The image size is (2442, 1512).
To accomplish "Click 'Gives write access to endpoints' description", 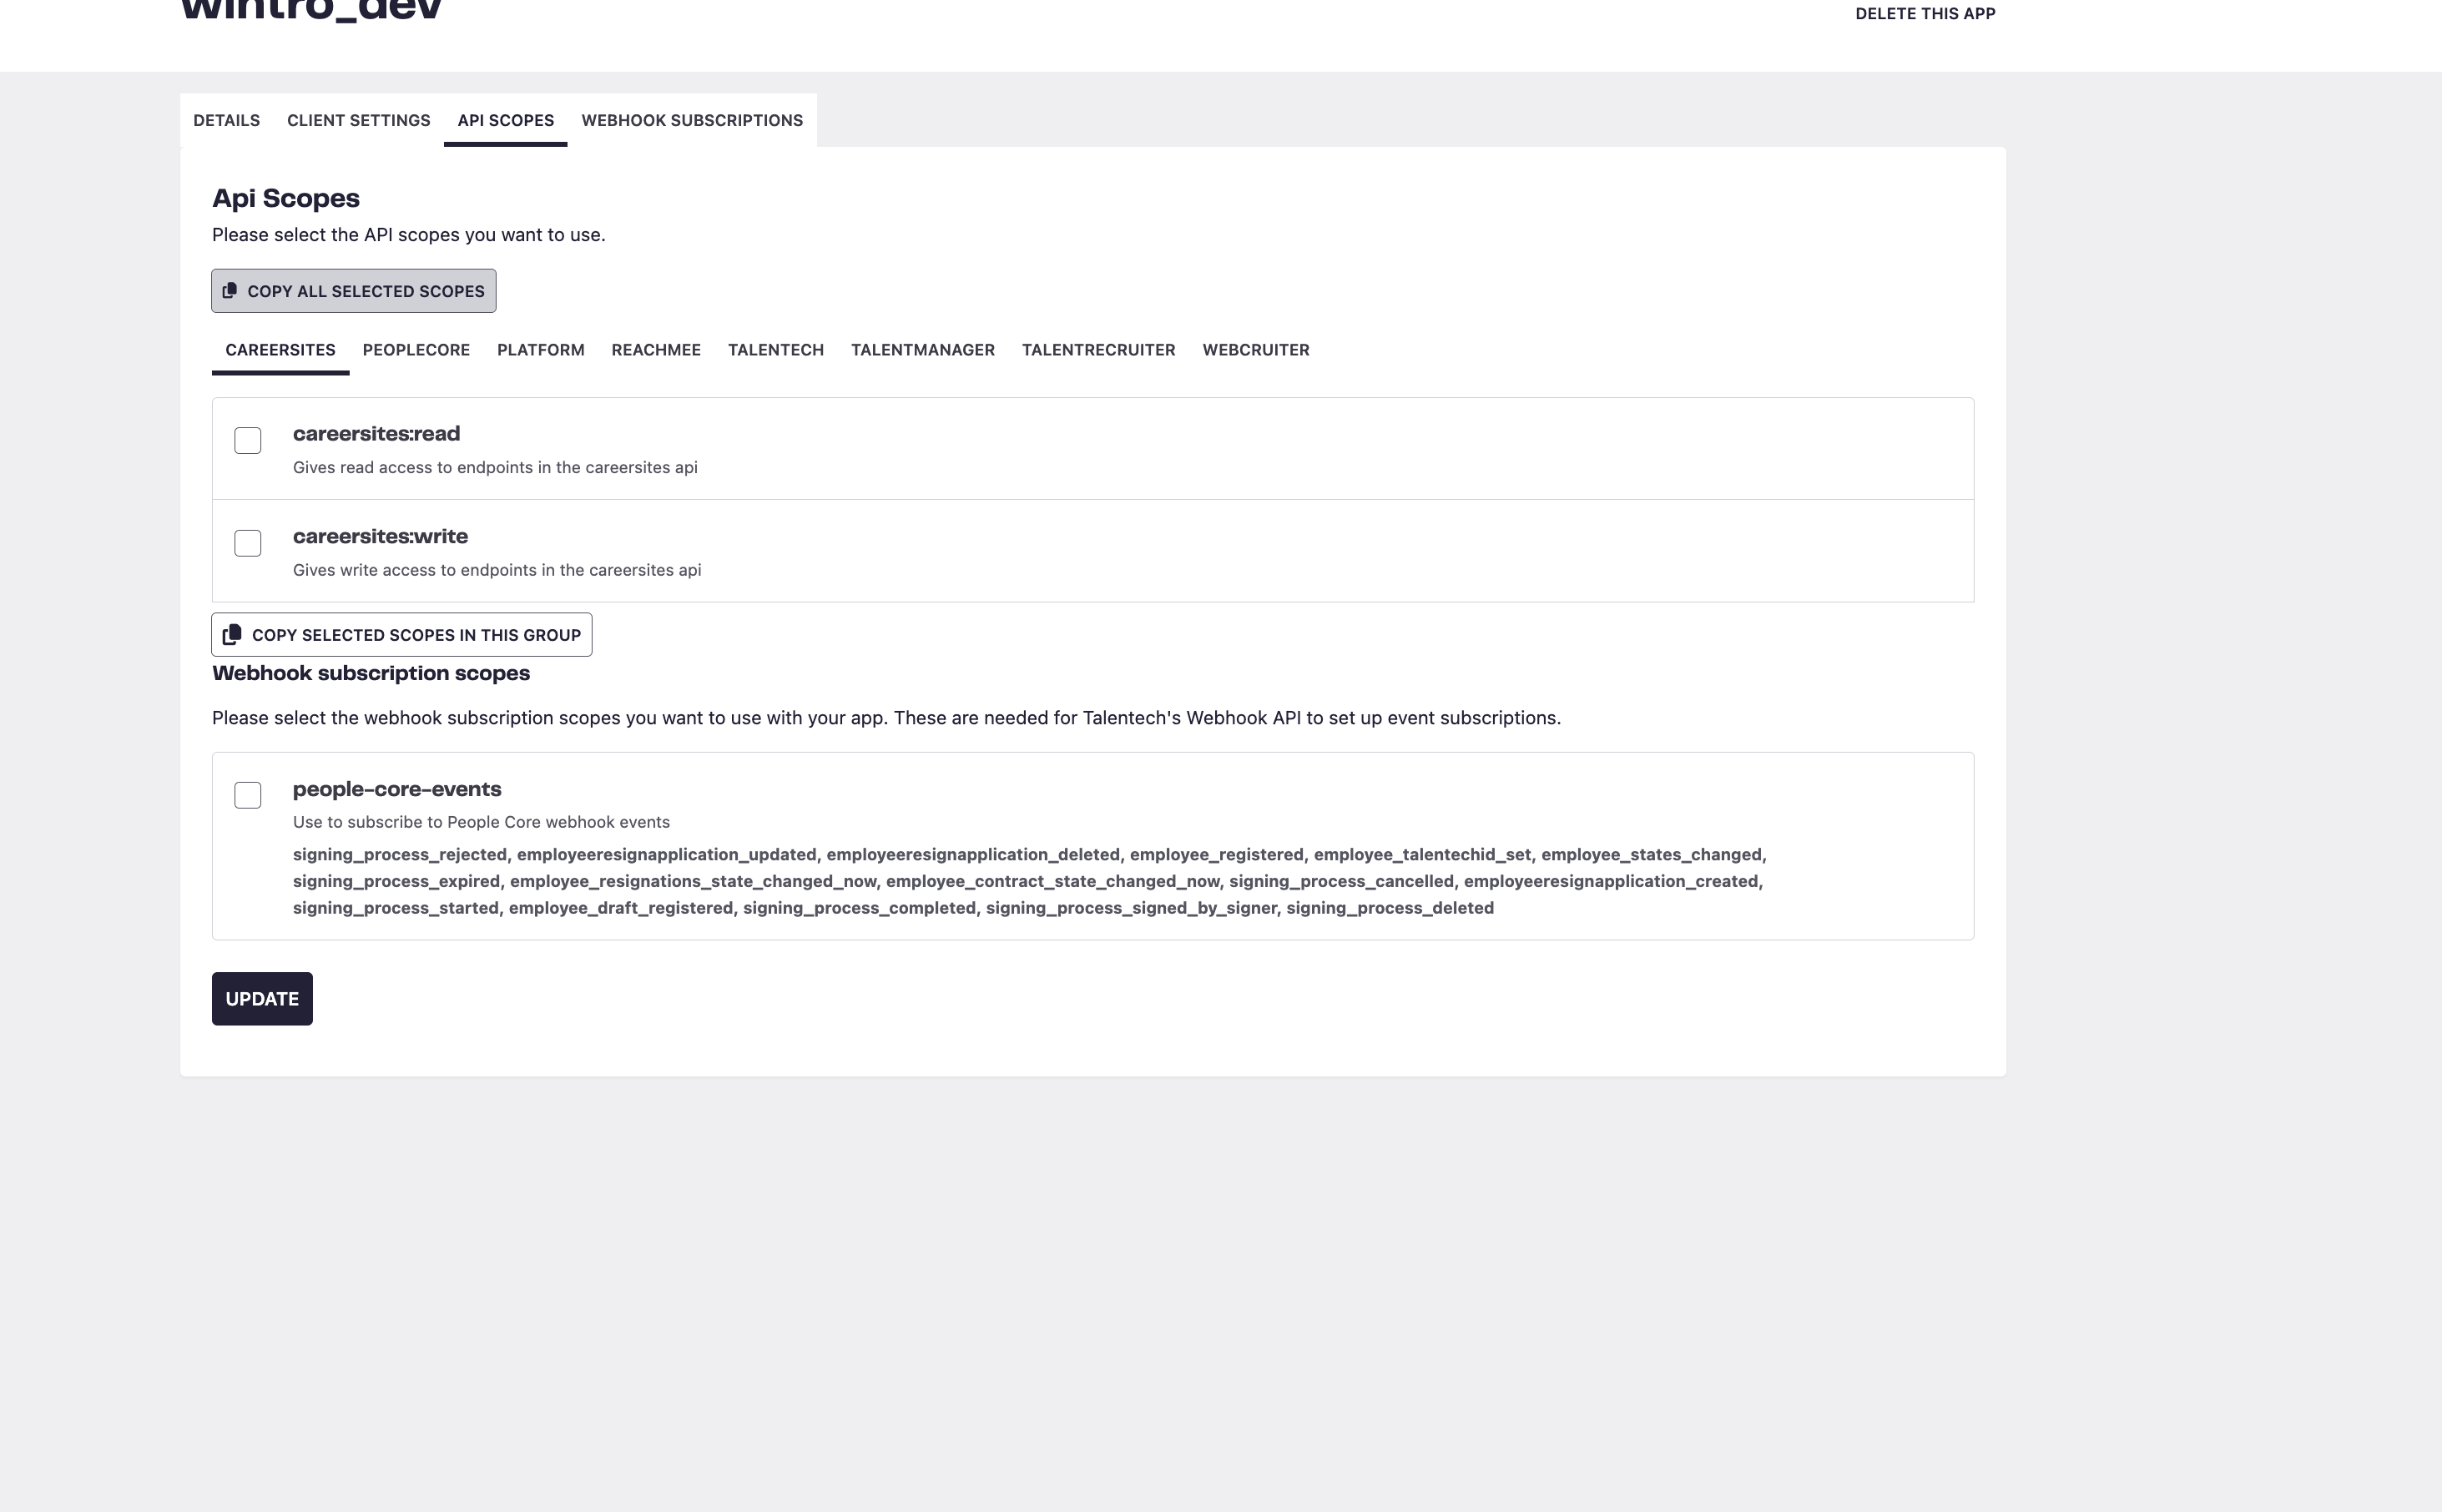I will pyautogui.click(x=497, y=570).
